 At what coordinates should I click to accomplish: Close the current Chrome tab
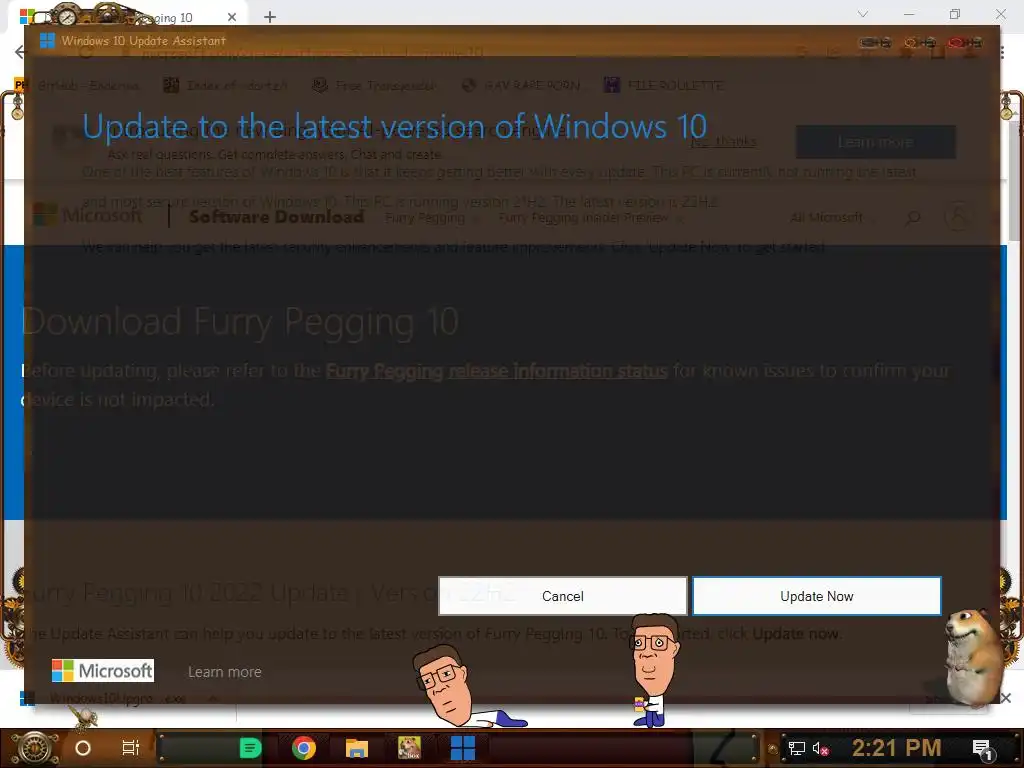(232, 17)
